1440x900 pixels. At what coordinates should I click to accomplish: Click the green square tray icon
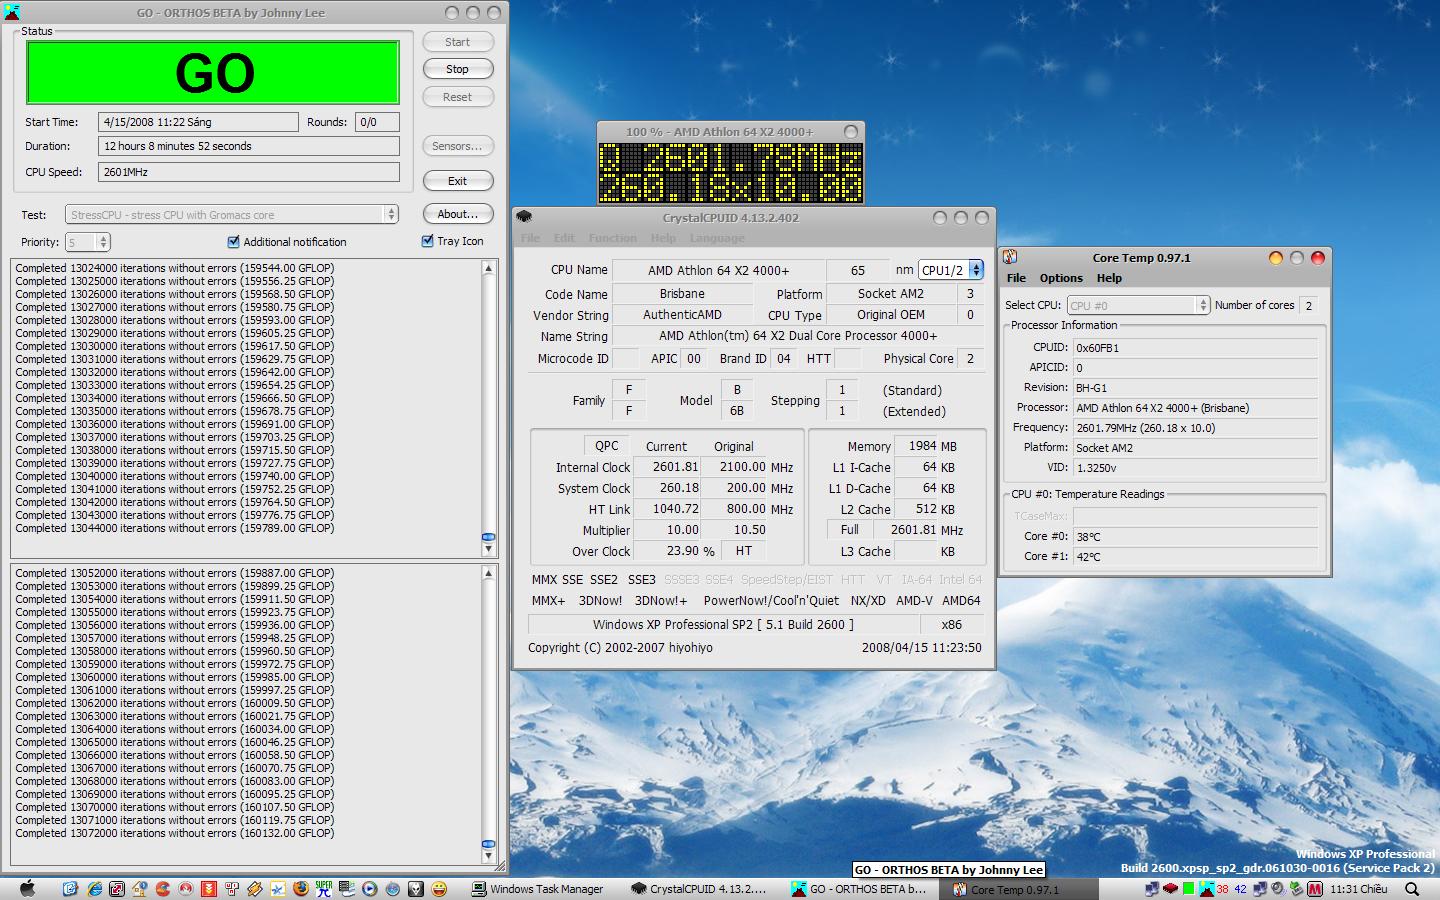1188,889
